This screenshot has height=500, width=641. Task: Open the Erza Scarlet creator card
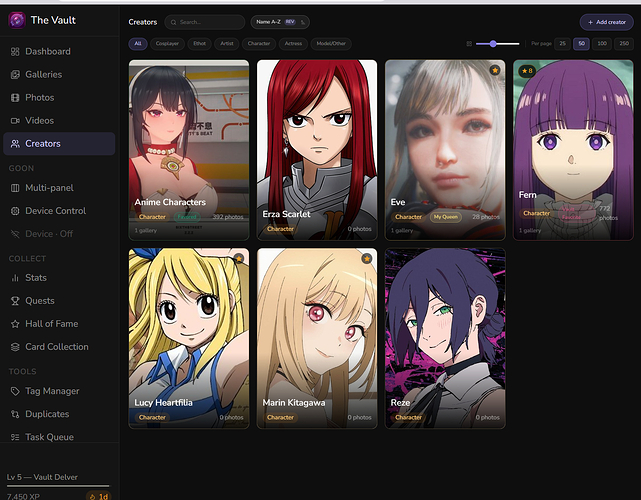point(317,150)
